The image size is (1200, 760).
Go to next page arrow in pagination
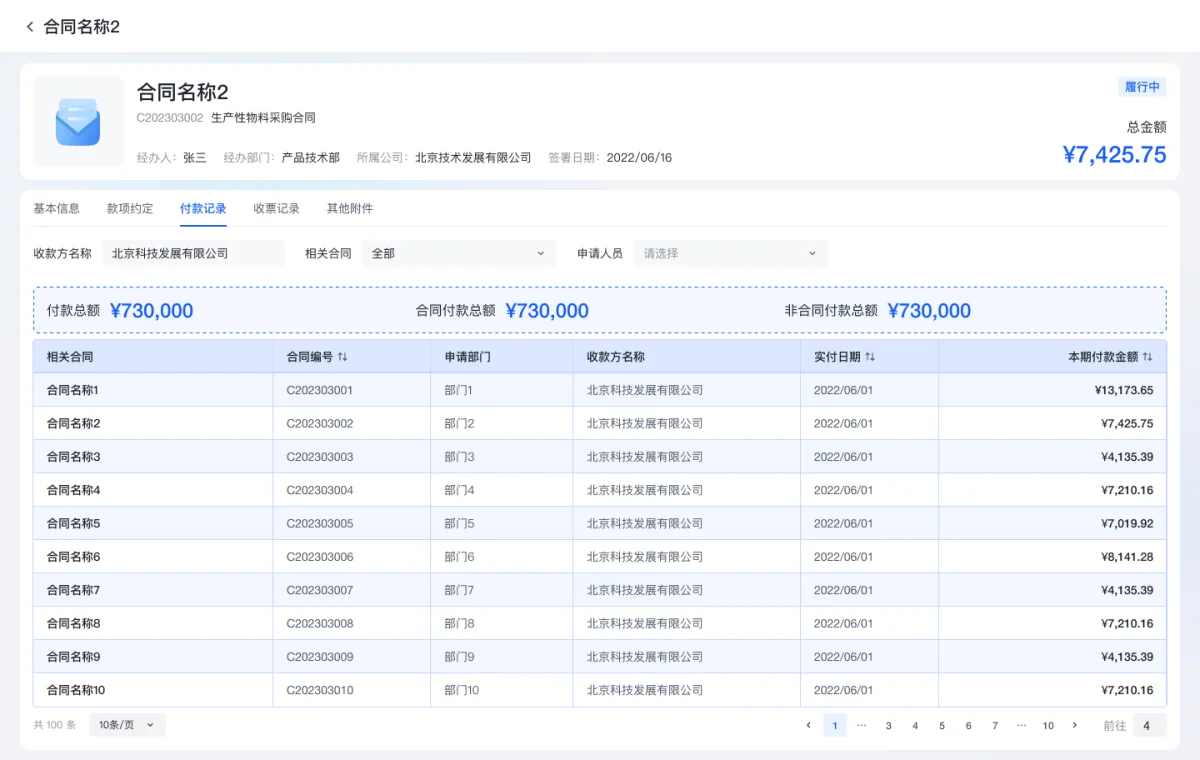point(1075,725)
